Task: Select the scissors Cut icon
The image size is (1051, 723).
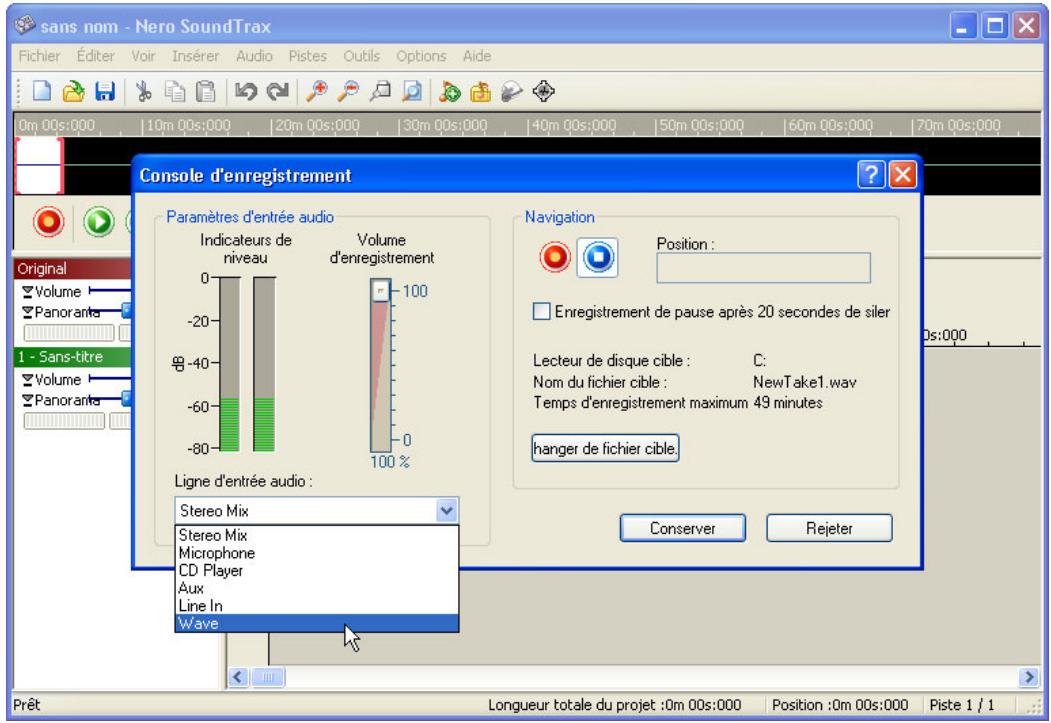Action: 143,91
